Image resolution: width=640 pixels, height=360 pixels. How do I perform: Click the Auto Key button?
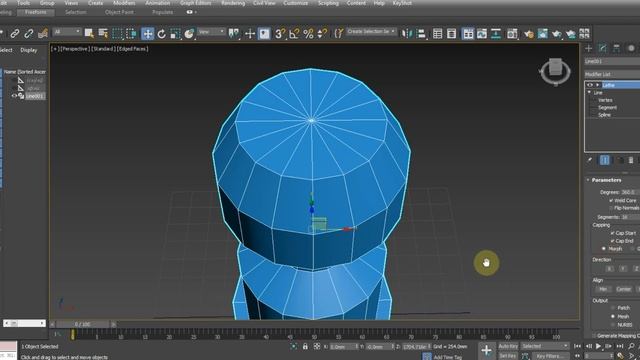tap(508, 347)
